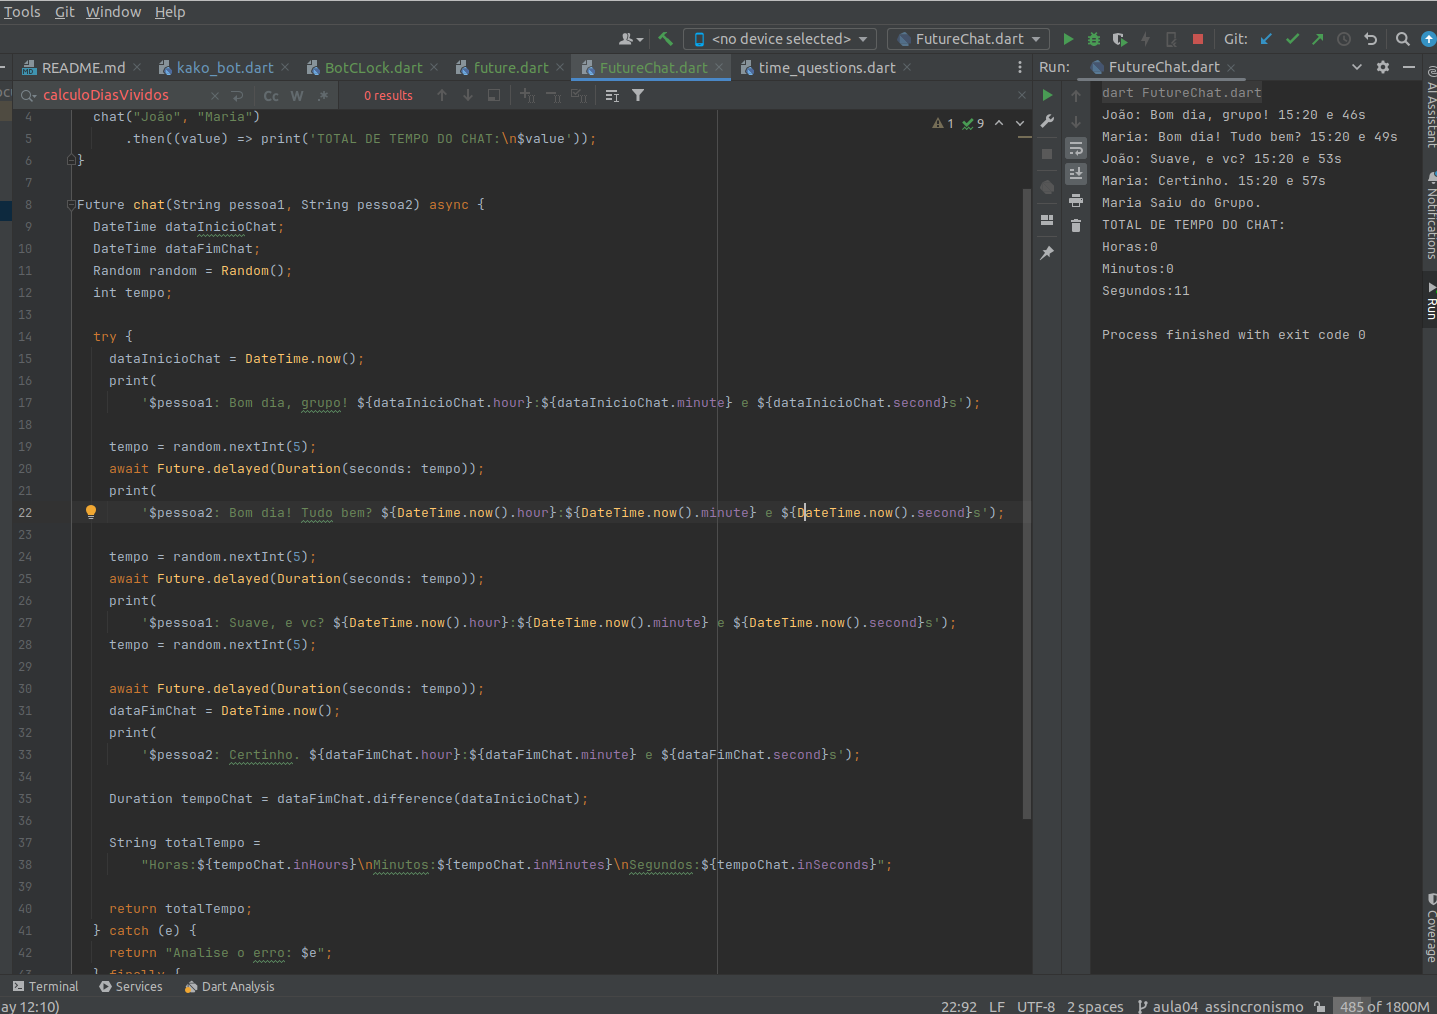Open the Dart Analysis tool window
Viewport: 1437px width, 1014px height.
229,987
